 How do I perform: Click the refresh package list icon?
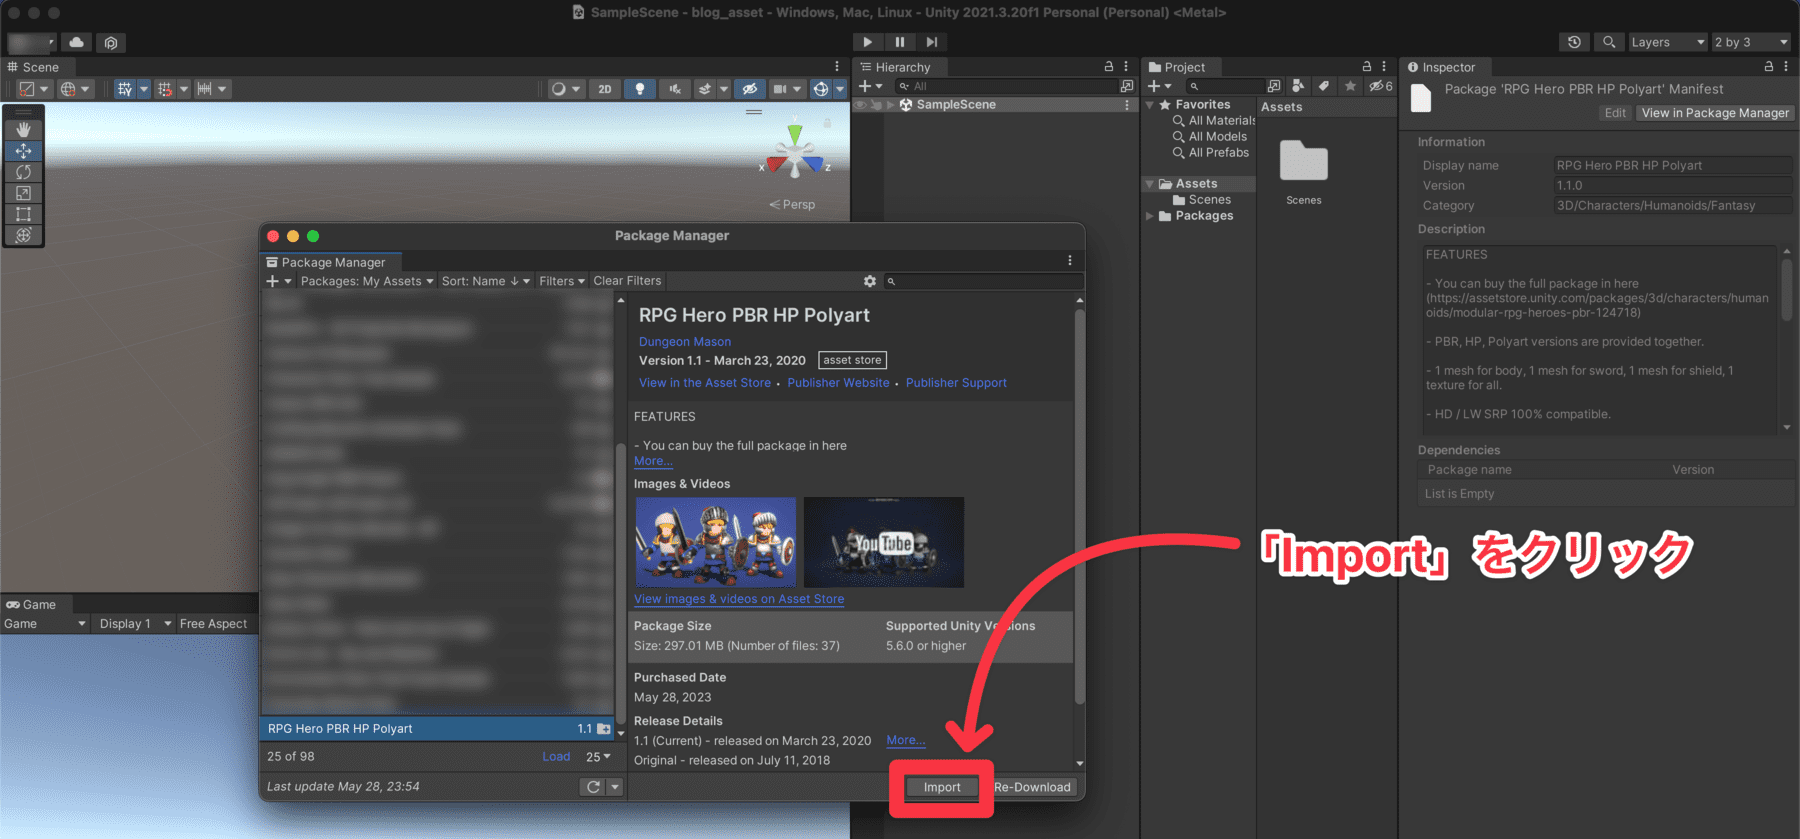click(593, 787)
